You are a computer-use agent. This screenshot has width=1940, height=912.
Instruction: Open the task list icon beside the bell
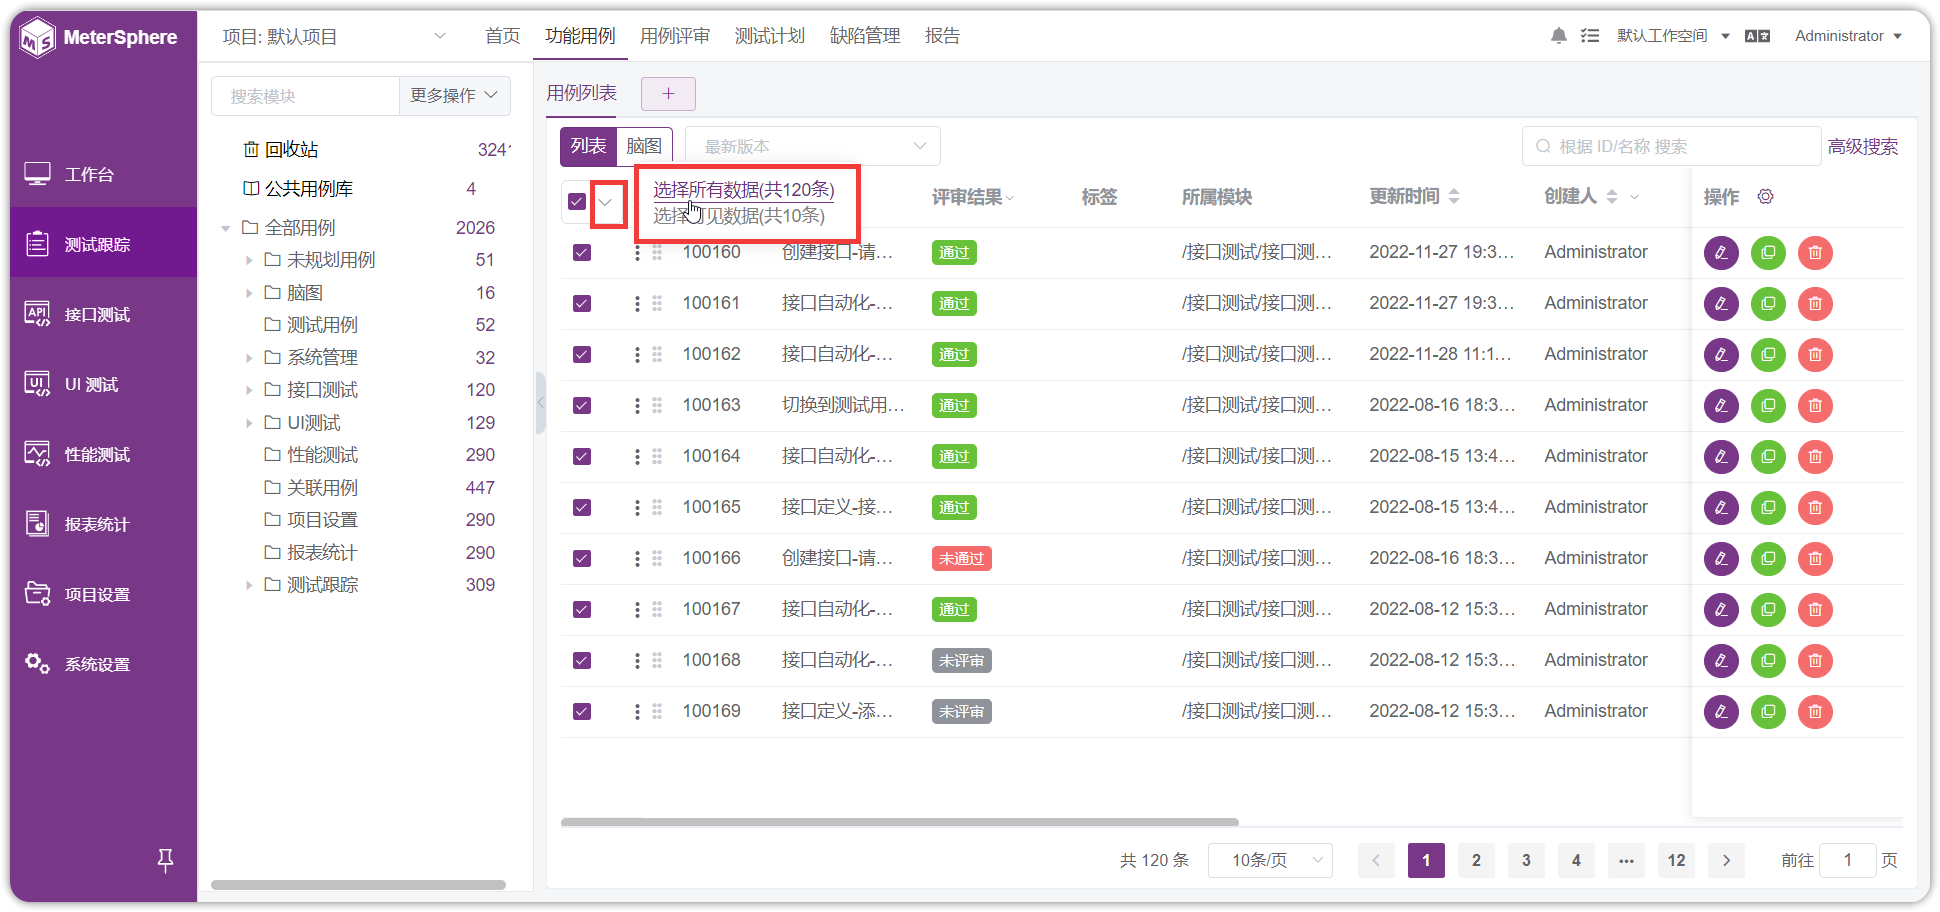pyautogui.click(x=1590, y=36)
